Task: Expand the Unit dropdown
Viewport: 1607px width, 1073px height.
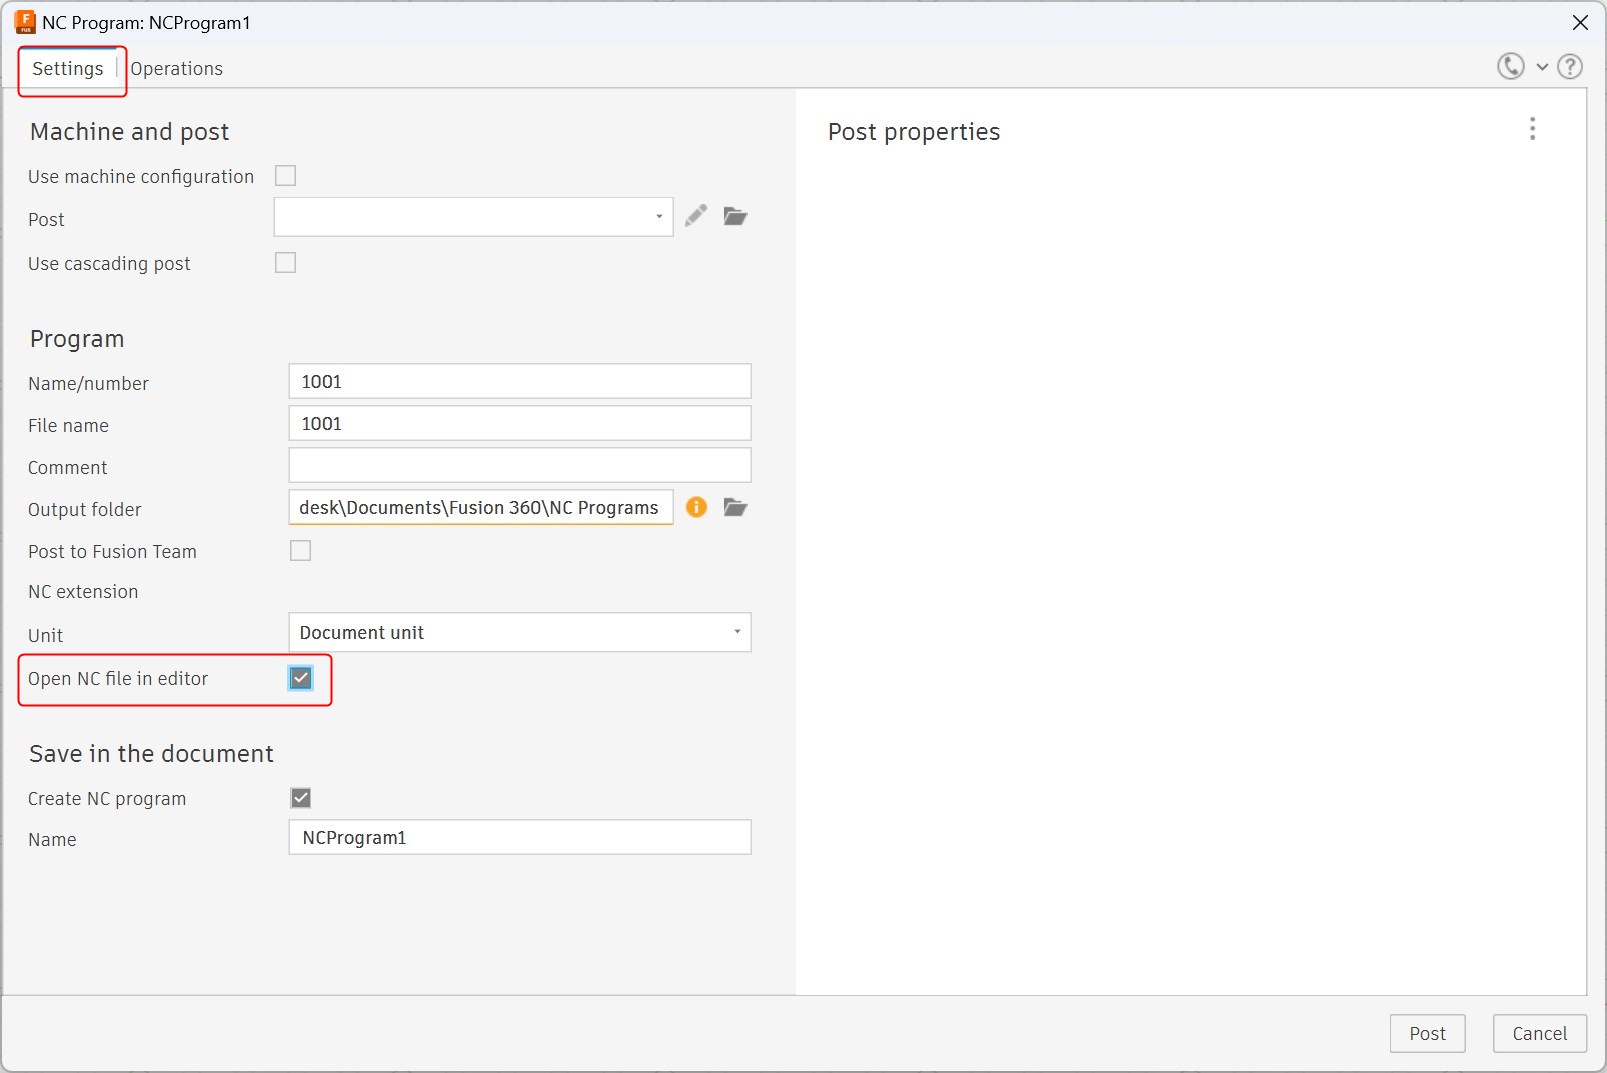Action: click(519, 632)
